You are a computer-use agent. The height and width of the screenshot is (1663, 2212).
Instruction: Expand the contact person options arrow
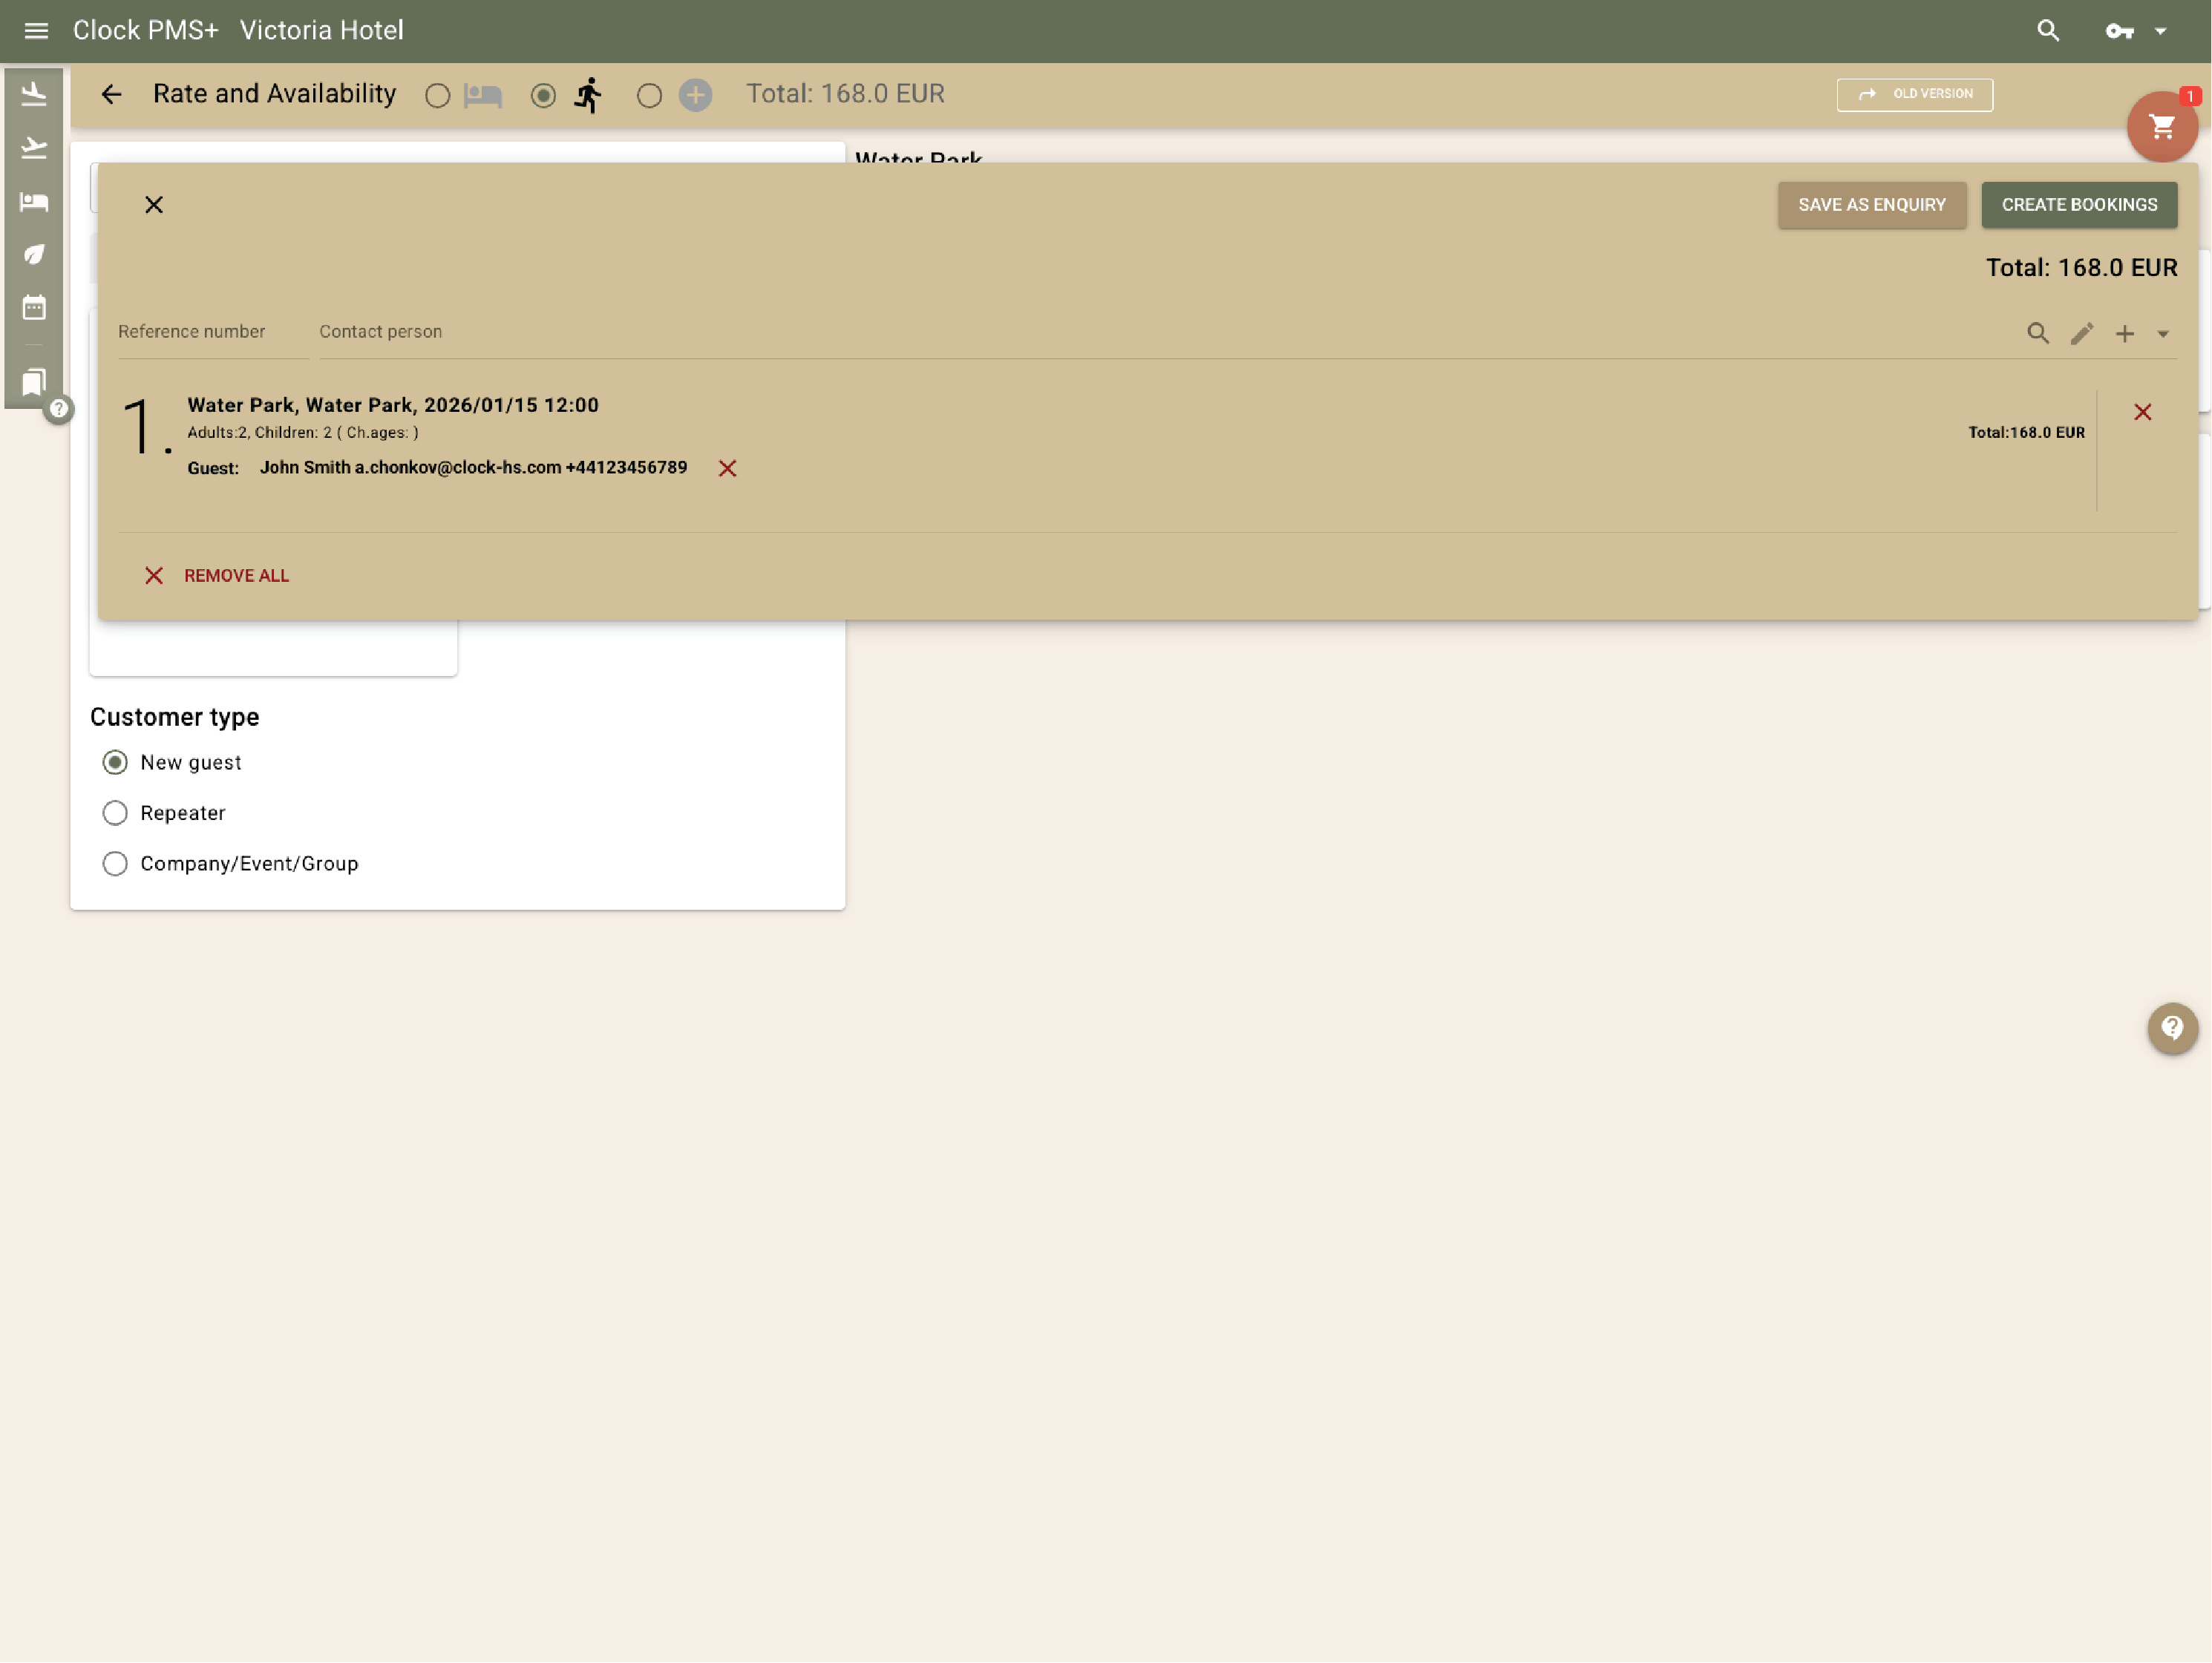click(x=2162, y=334)
